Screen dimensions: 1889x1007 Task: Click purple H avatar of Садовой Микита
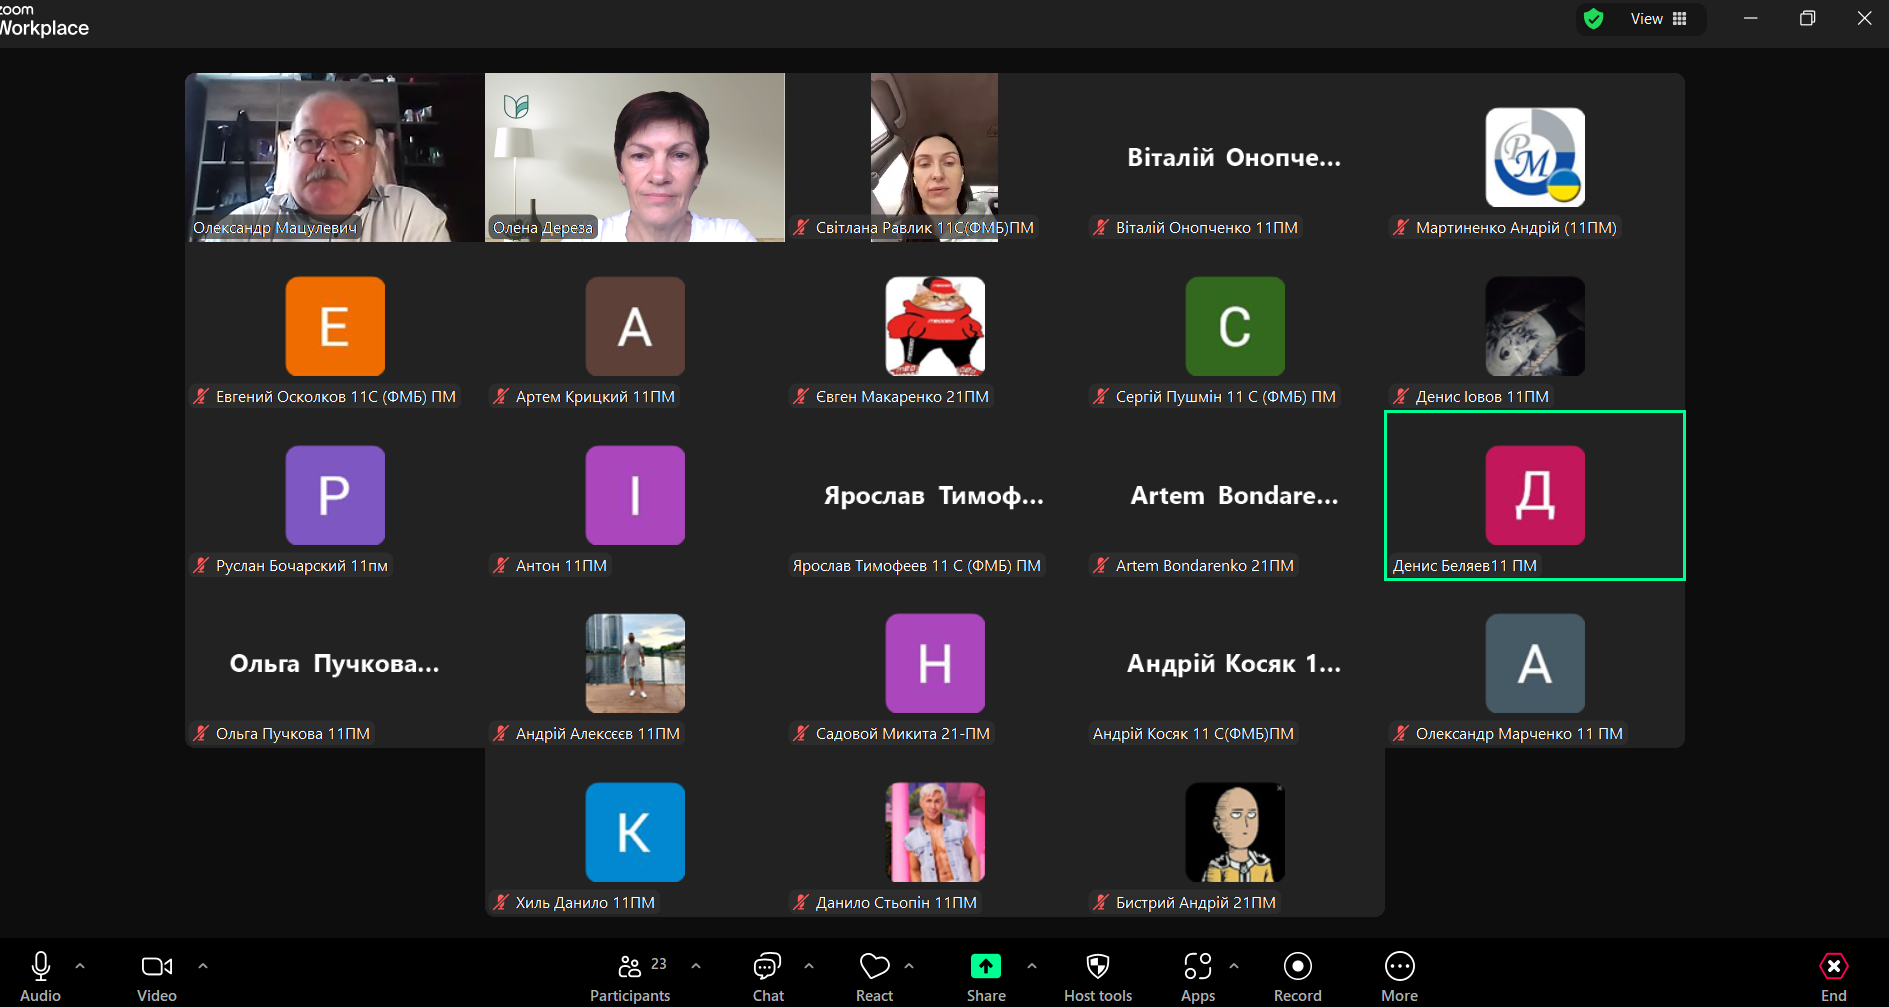(935, 664)
